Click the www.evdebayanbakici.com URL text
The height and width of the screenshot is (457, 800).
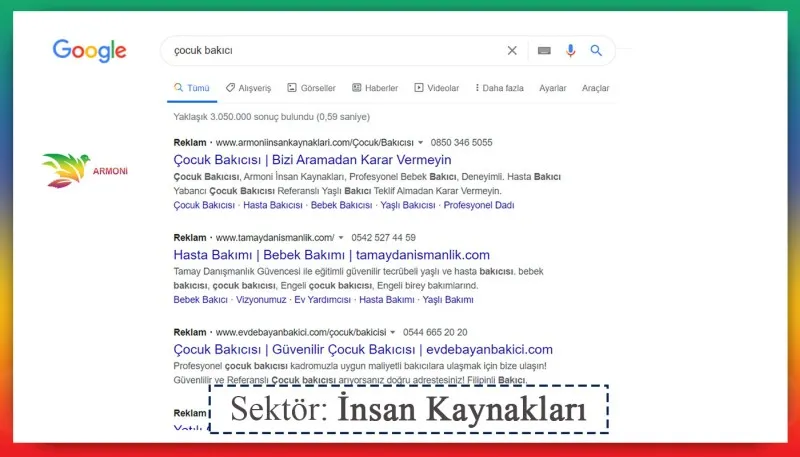[x=301, y=333]
